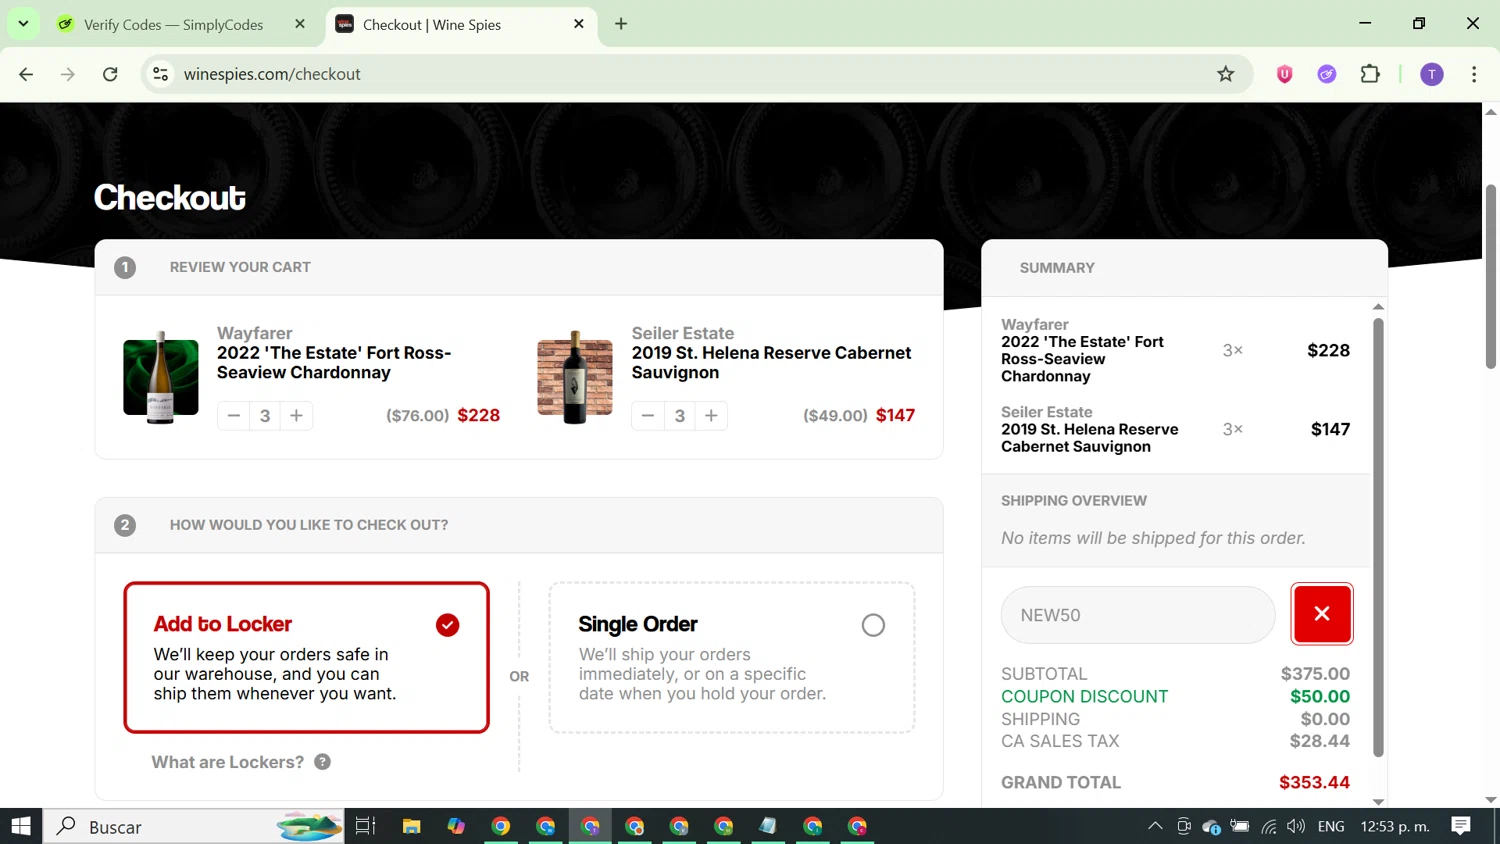This screenshot has height=844, width=1500.
Task: Bookmark this page with the star icon
Action: (1226, 74)
